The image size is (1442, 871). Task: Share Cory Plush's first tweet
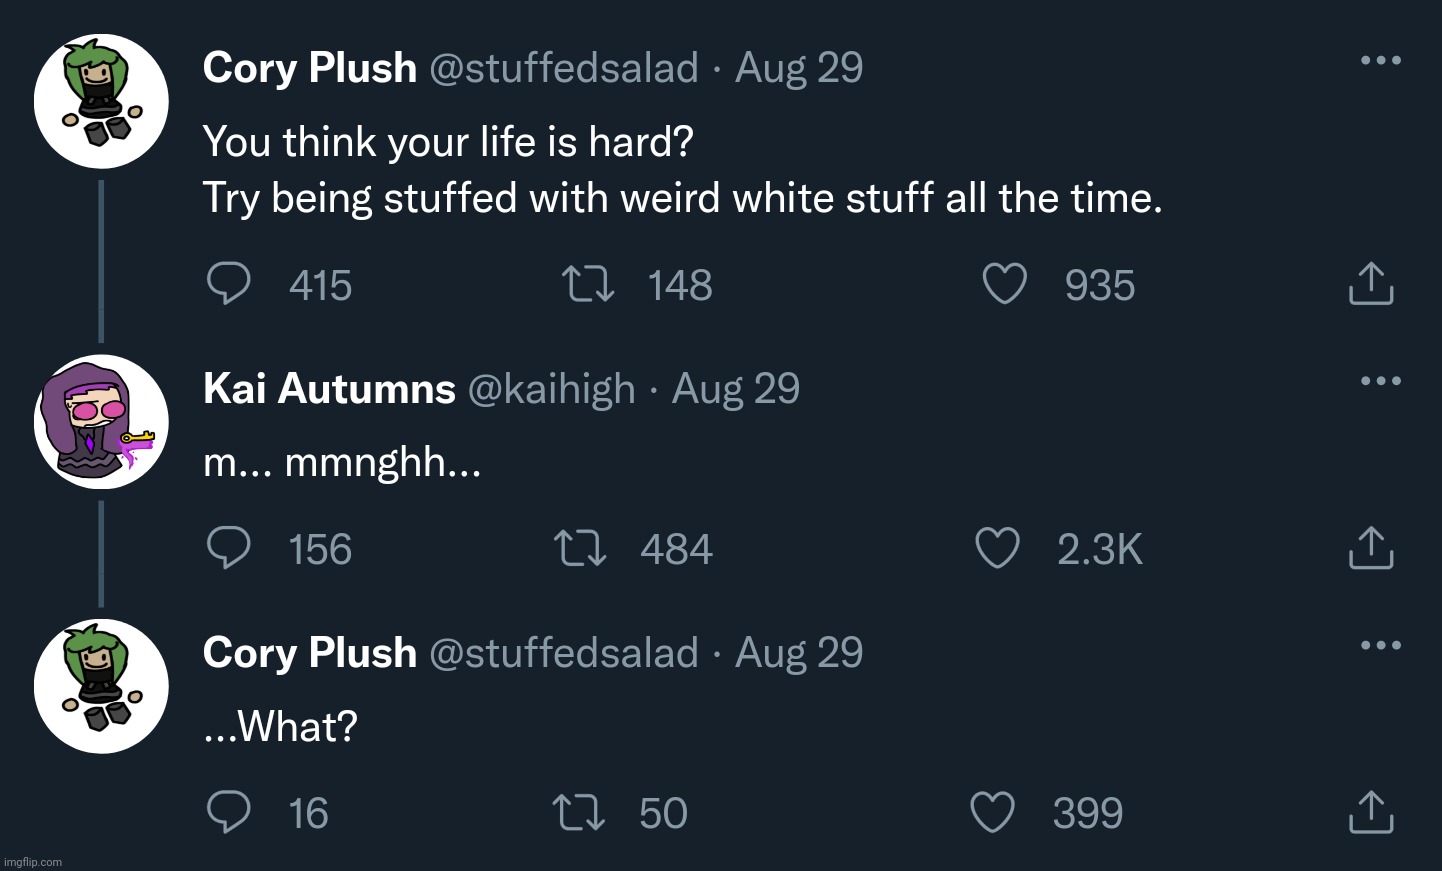click(x=1371, y=284)
